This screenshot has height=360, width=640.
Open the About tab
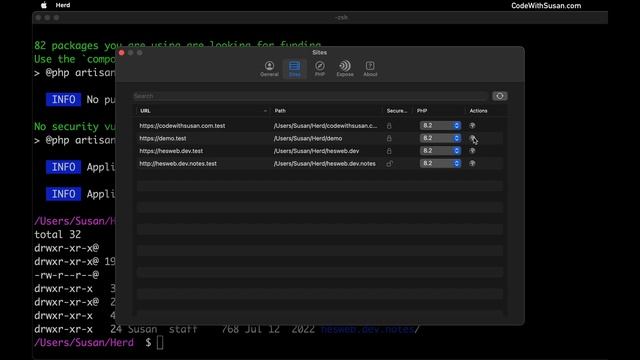point(370,69)
